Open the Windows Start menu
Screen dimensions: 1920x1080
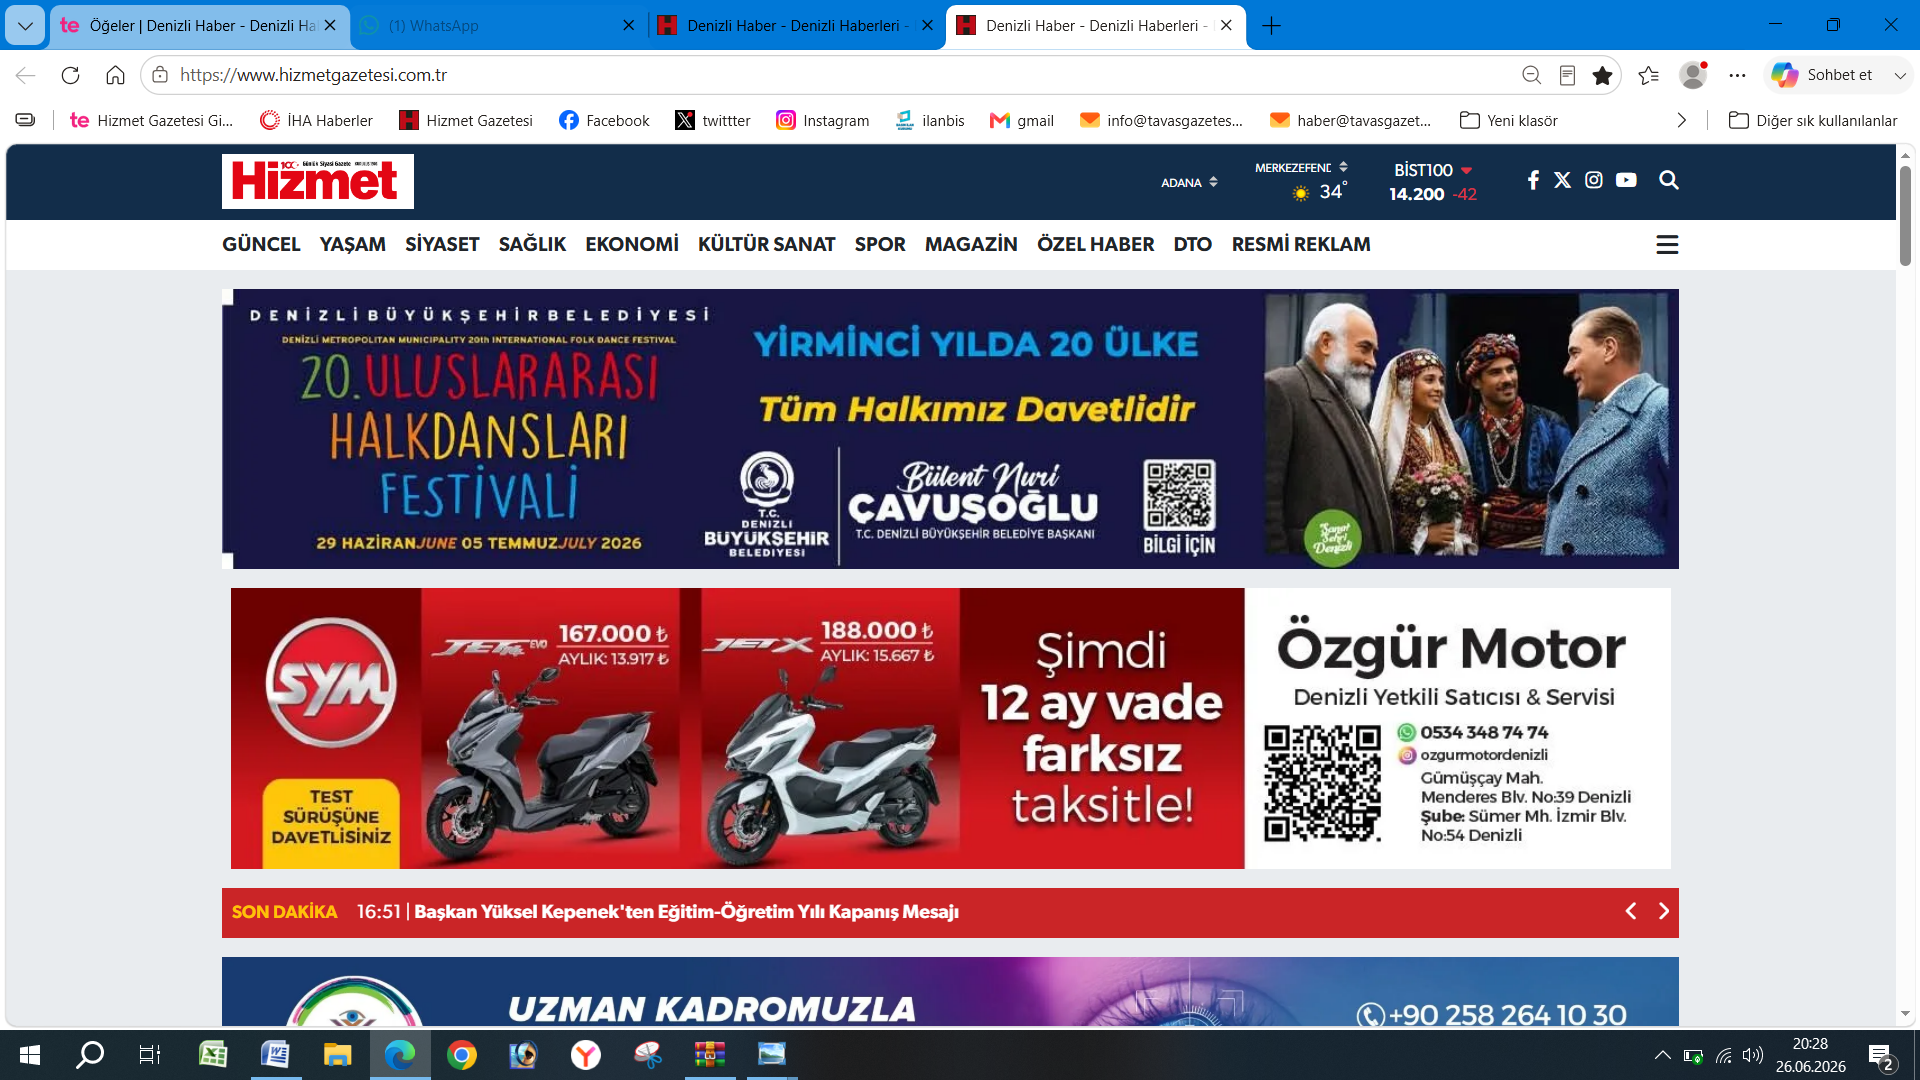[30, 1055]
